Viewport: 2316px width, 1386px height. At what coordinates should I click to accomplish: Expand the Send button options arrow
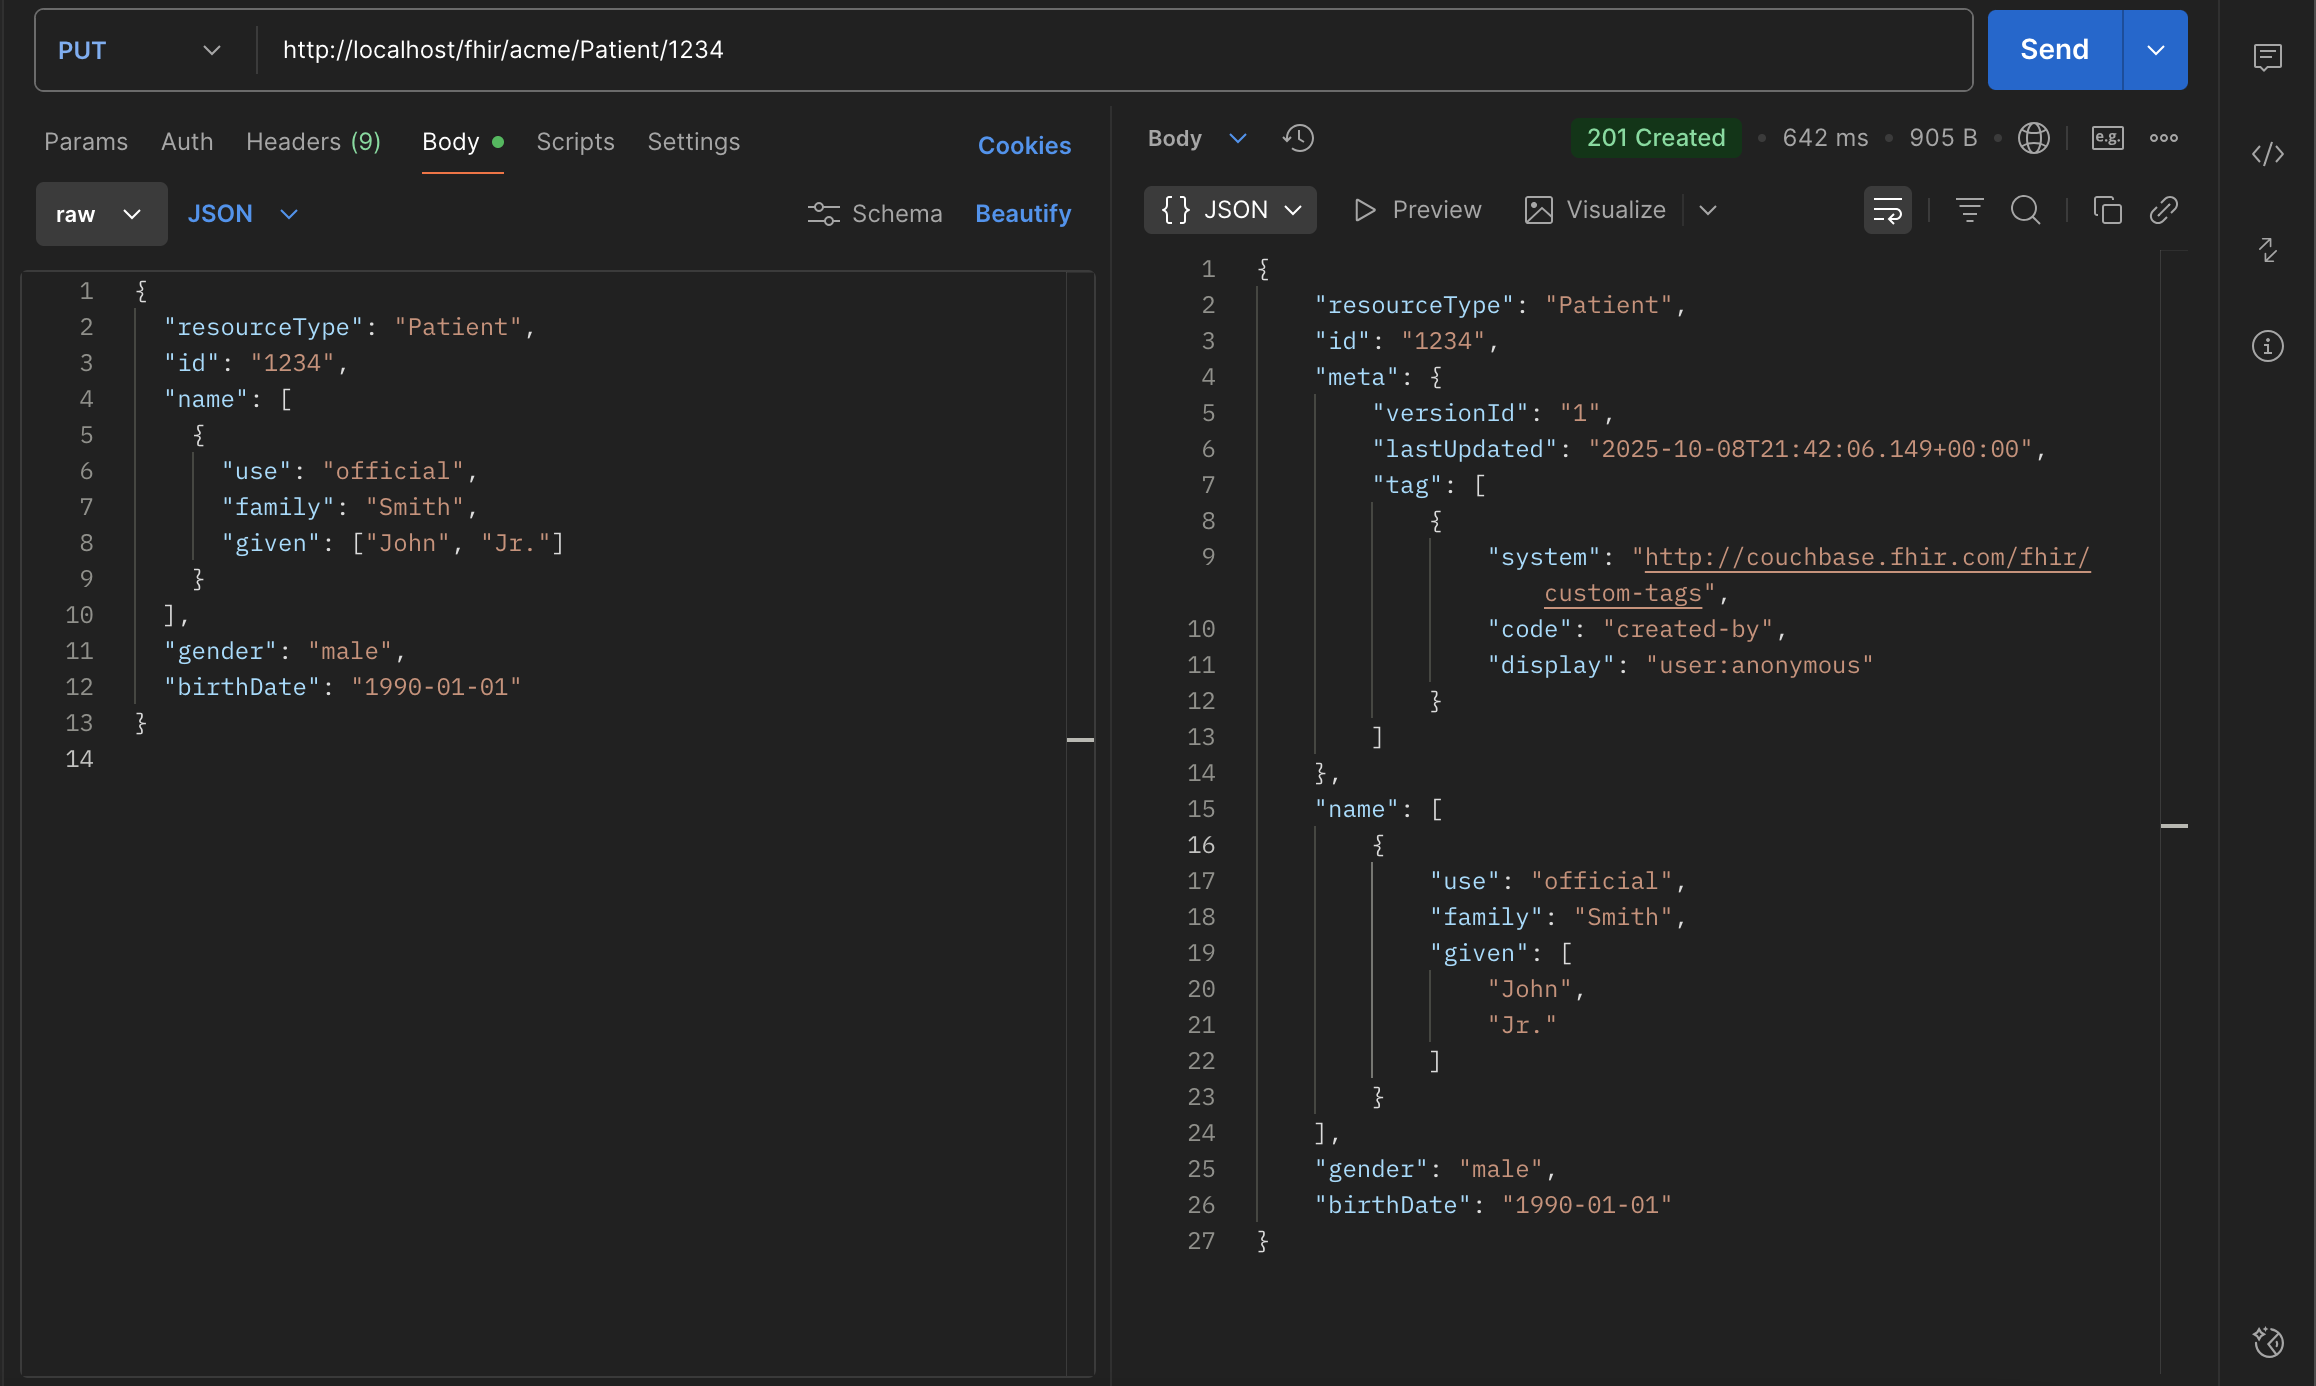(x=2155, y=50)
